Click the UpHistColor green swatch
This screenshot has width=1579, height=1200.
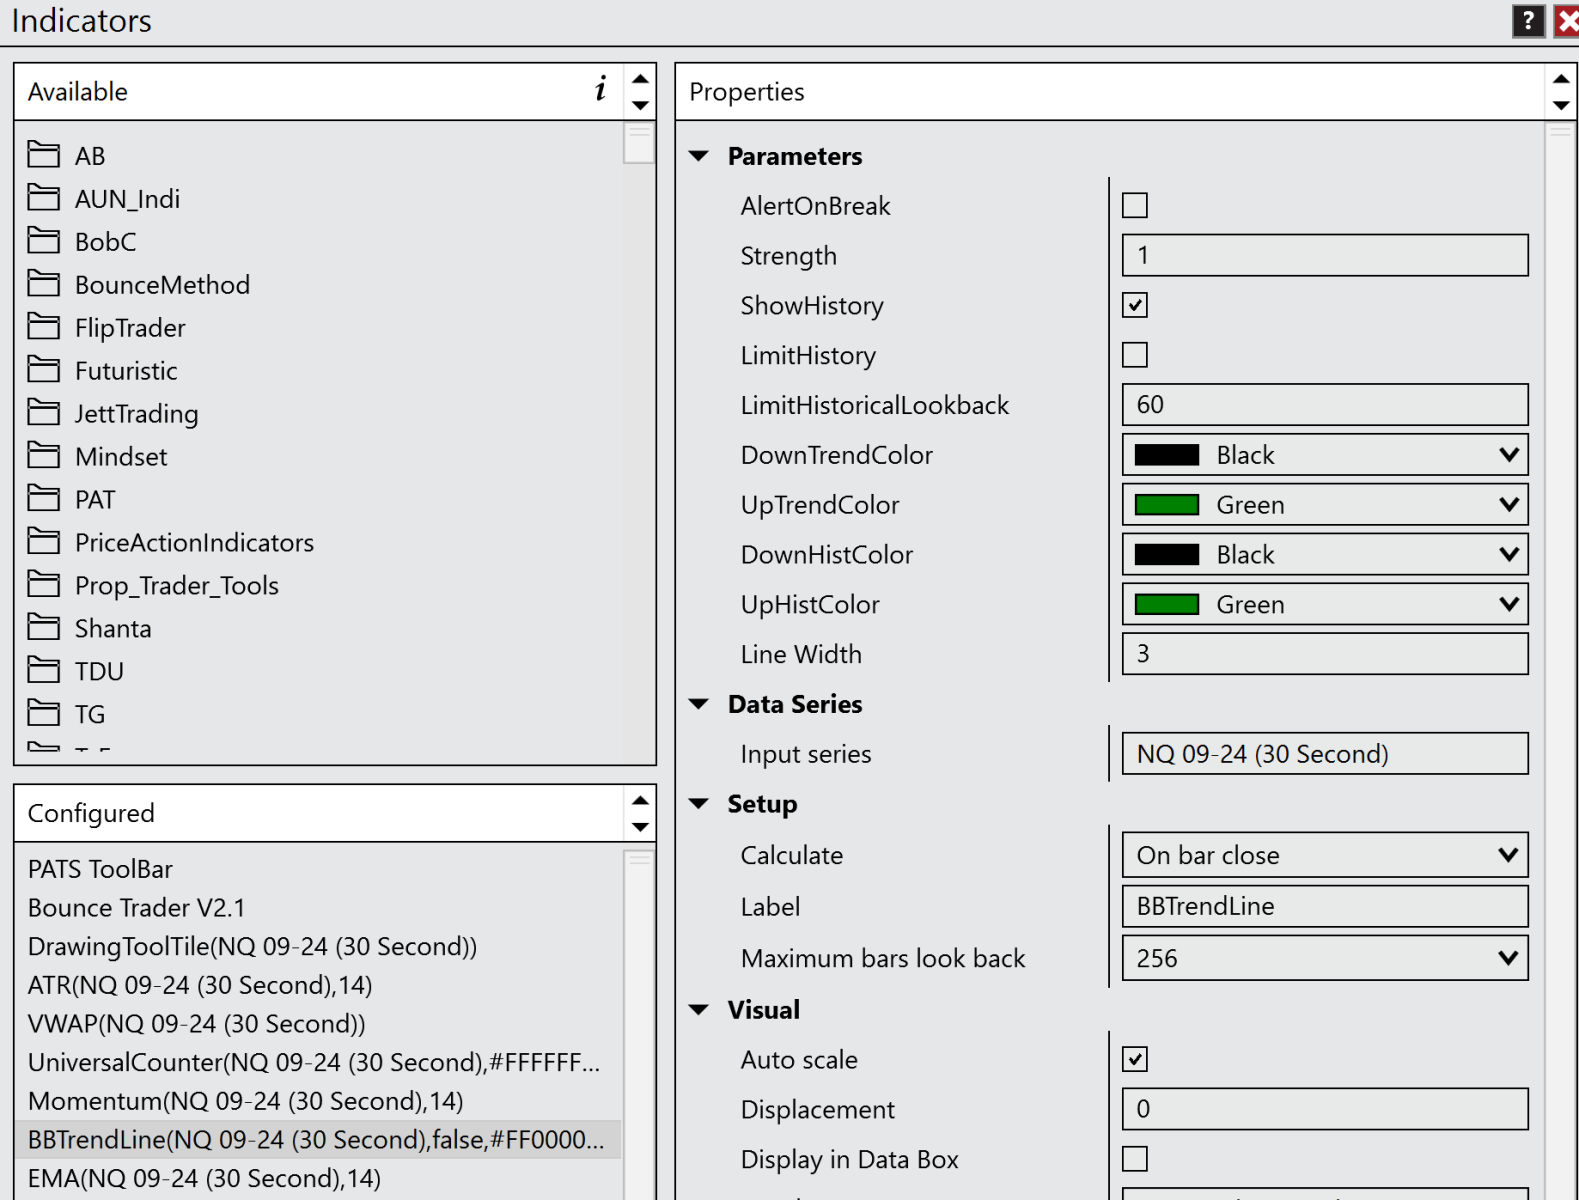(1167, 604)
